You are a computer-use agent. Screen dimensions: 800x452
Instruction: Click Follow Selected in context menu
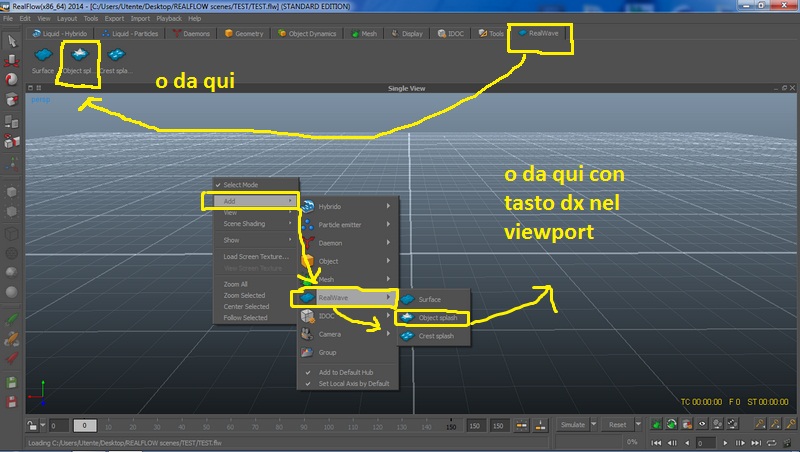(256, 318)
